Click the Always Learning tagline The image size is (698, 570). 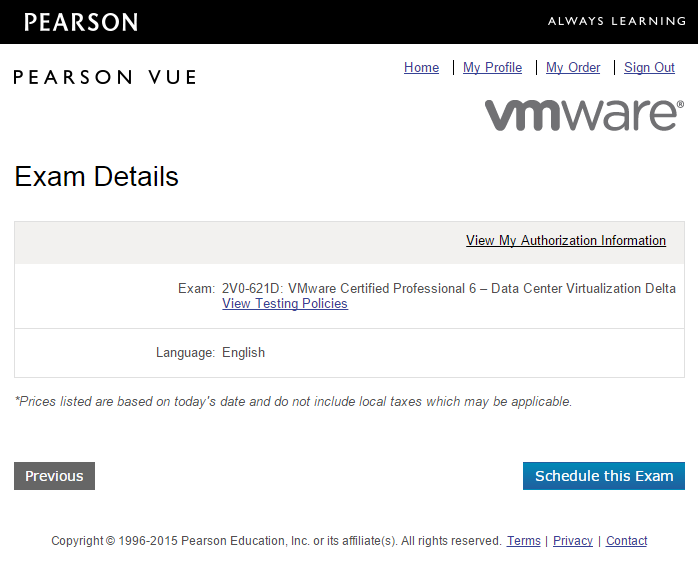(x=617, y=21)
